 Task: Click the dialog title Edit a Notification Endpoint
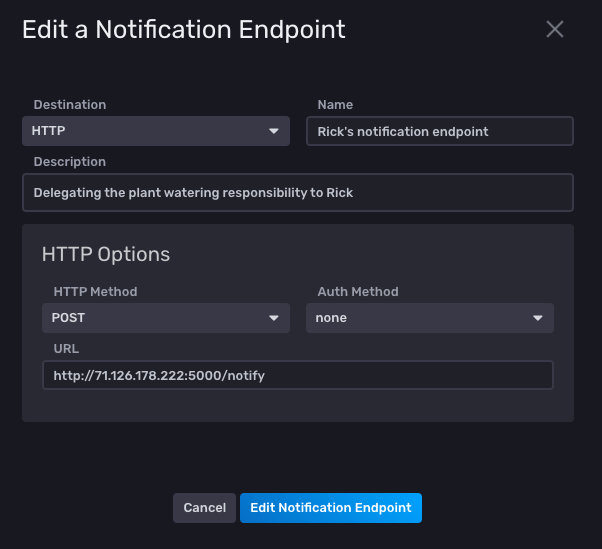click(x=184, y=30)
